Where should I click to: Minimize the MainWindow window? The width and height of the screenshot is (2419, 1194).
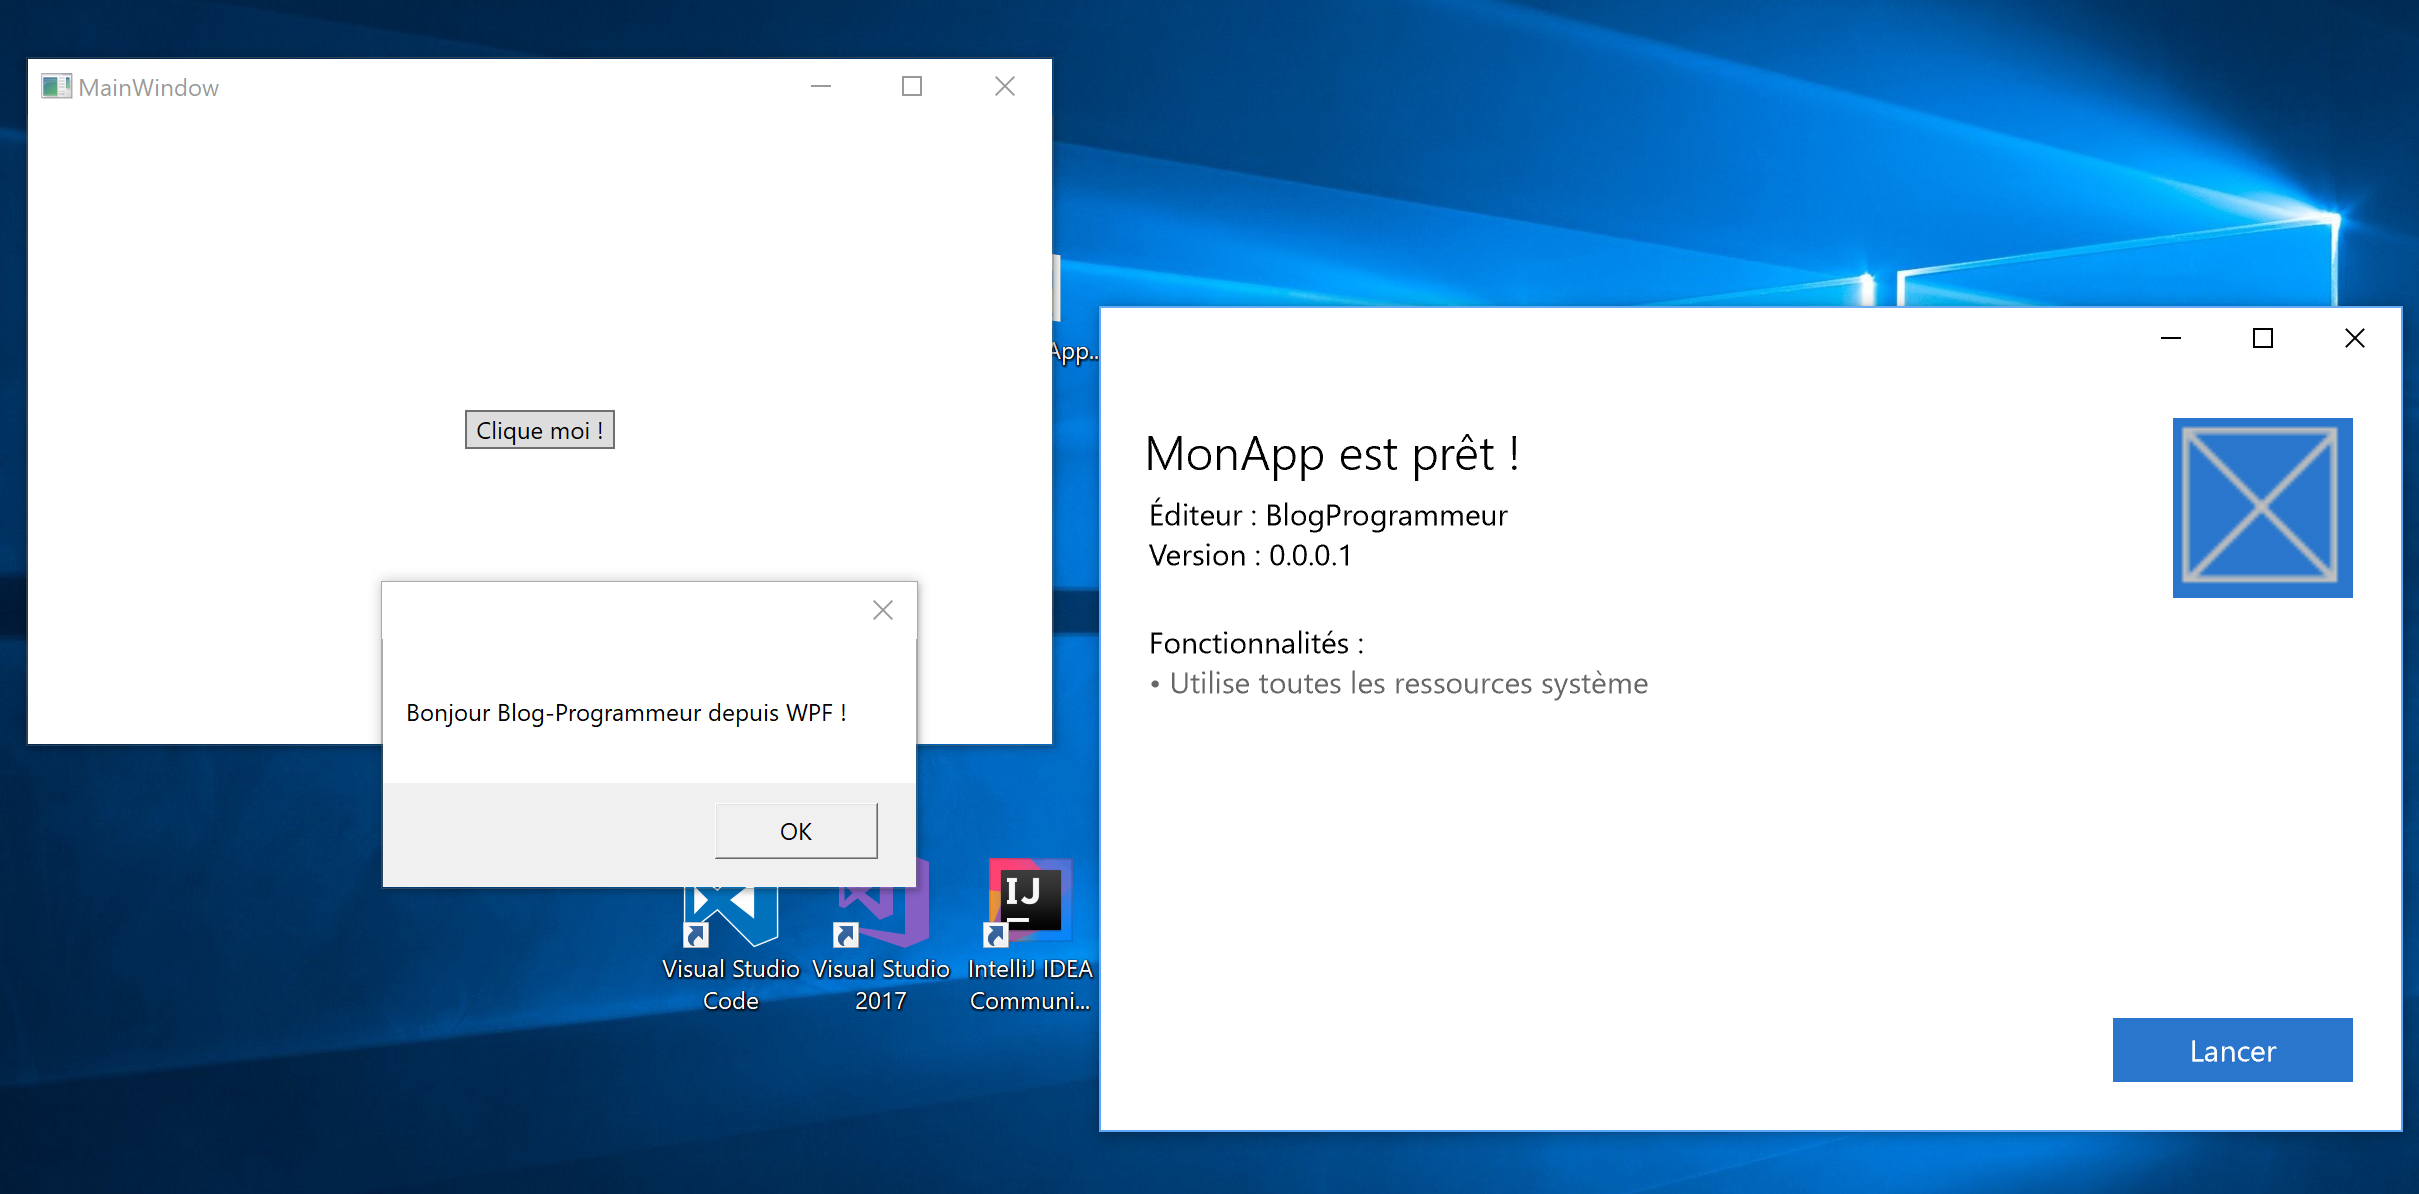(x=821, y=87)
